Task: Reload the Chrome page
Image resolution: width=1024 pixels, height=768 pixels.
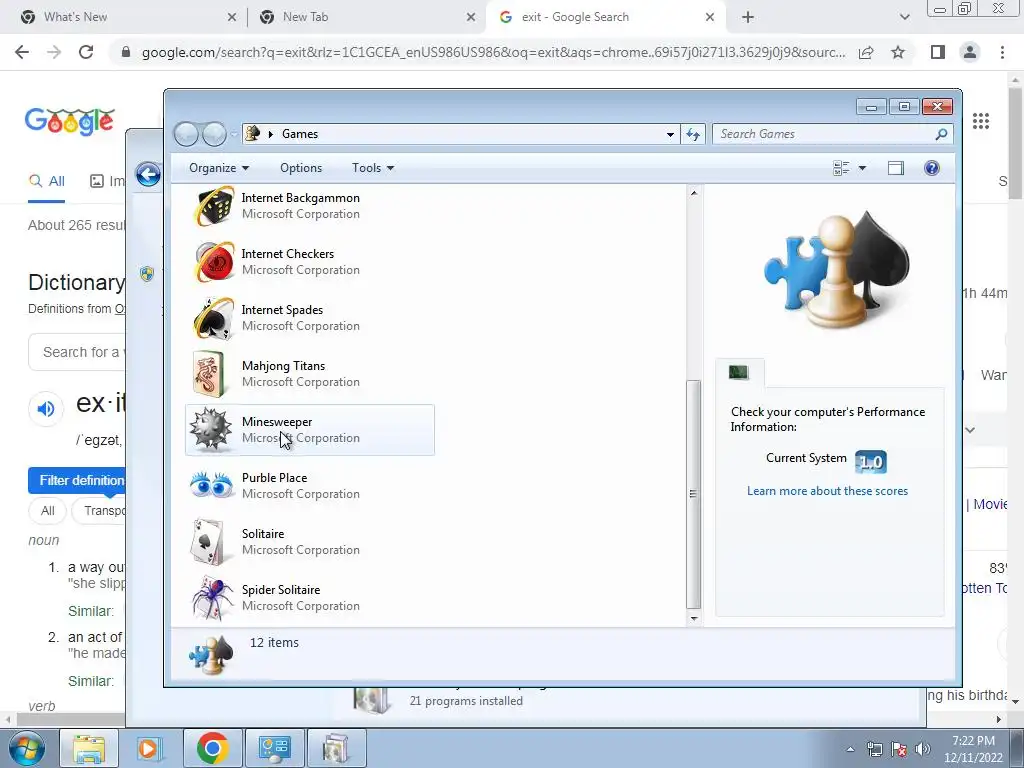Action: click(86, 52)
